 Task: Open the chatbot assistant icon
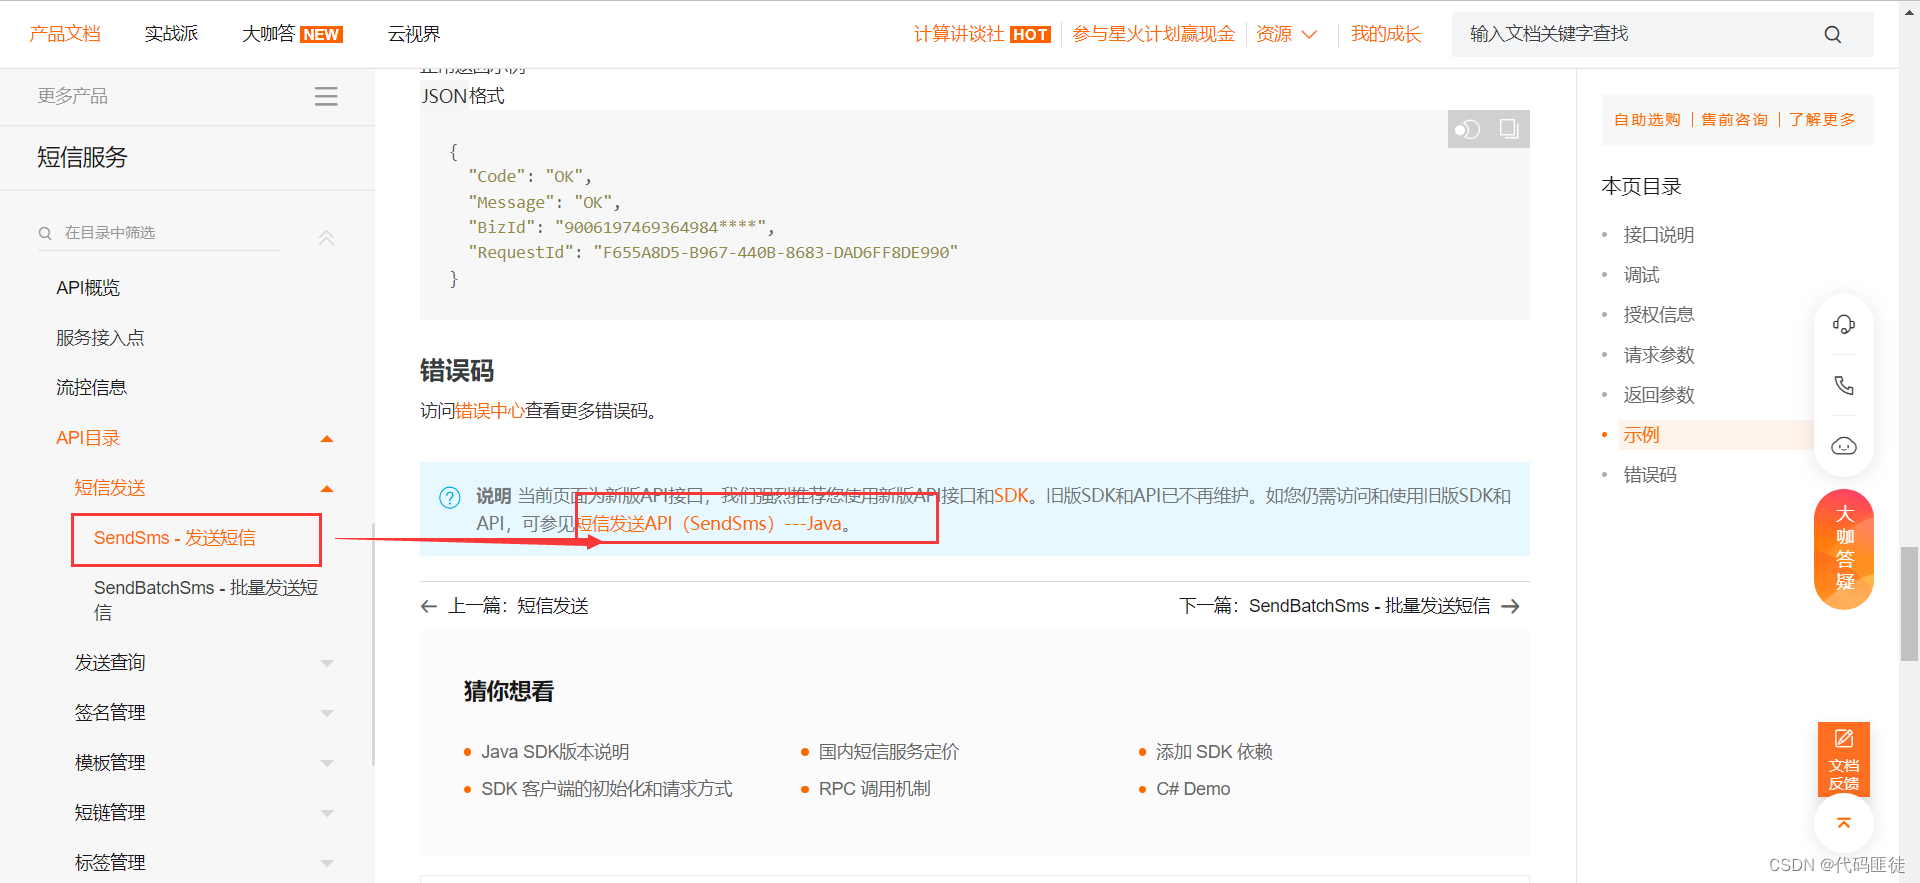tap(1844, 446)
